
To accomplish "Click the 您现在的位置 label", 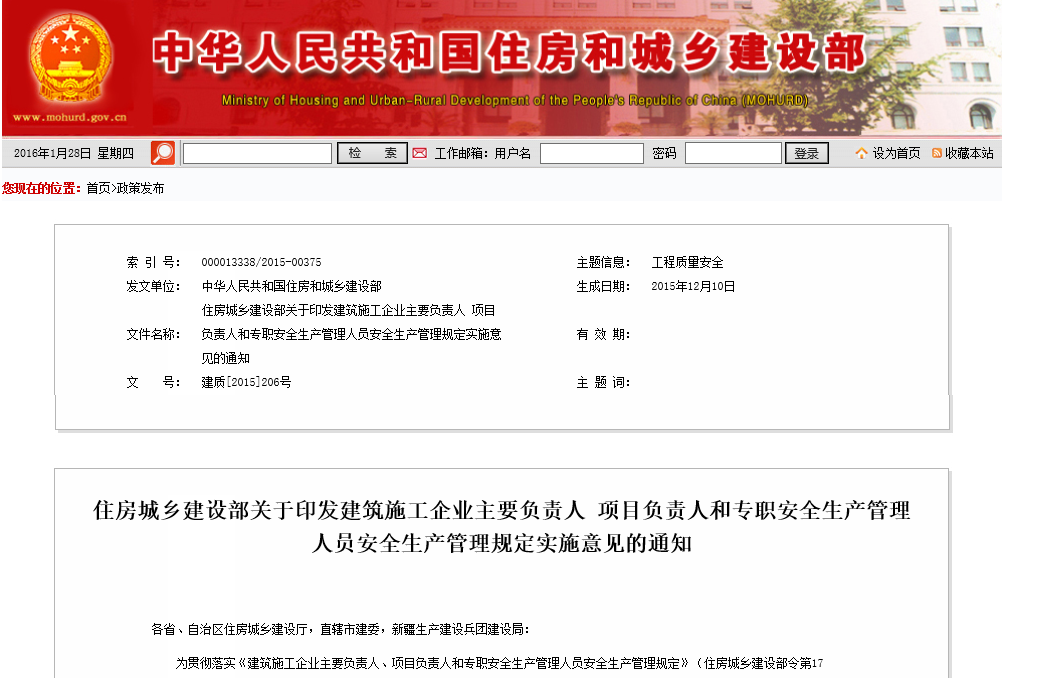I will (x=41, y=188).
